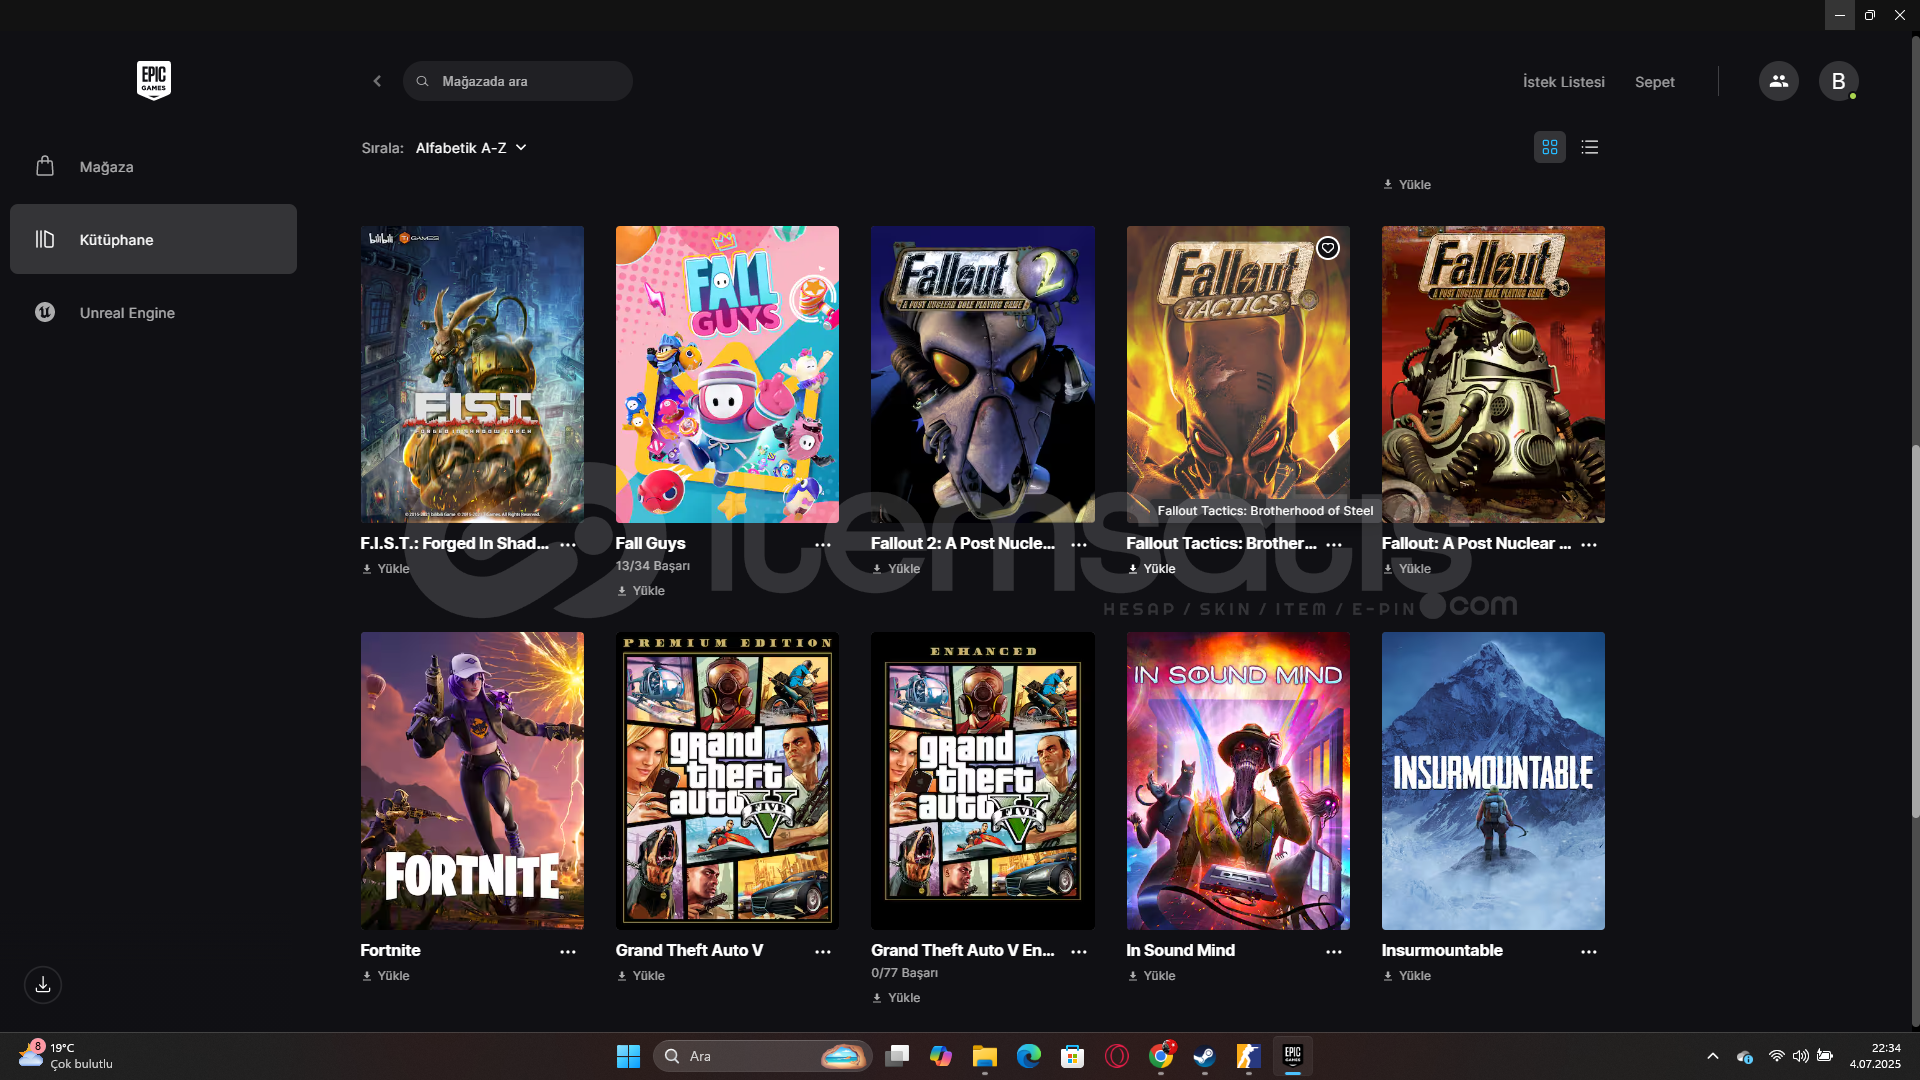The height and width of the screenshot is (1080, 1920).
Task: Open In Sound Mind options menu
Action: tap(1334, 952)
